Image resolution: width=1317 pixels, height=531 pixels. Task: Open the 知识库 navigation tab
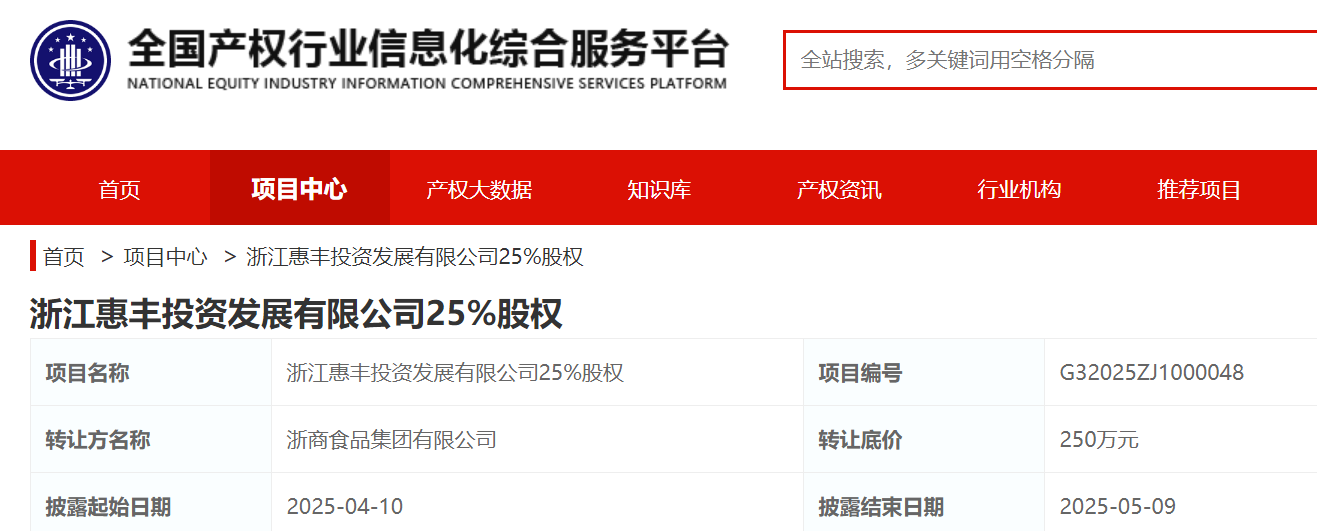[659, 189]
